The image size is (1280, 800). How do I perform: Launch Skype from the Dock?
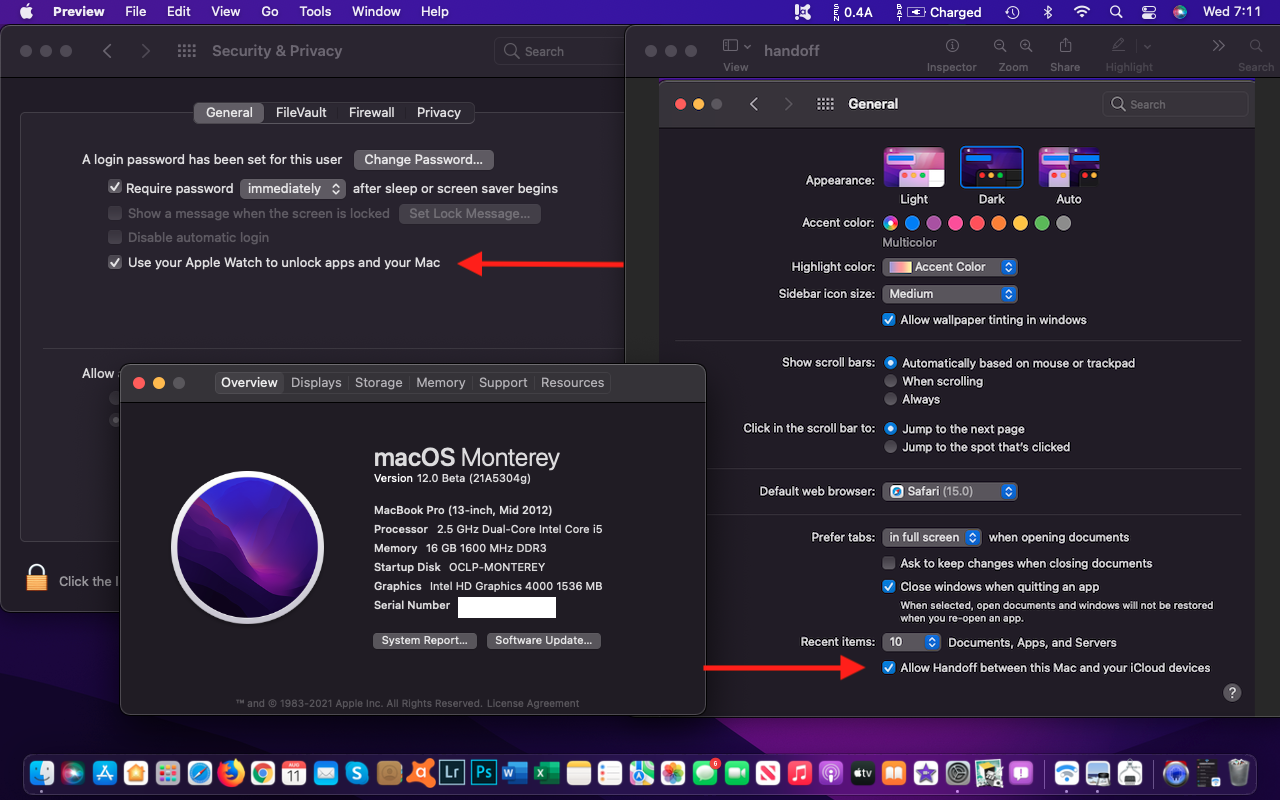pyautogui.click(x=357, y=773)
